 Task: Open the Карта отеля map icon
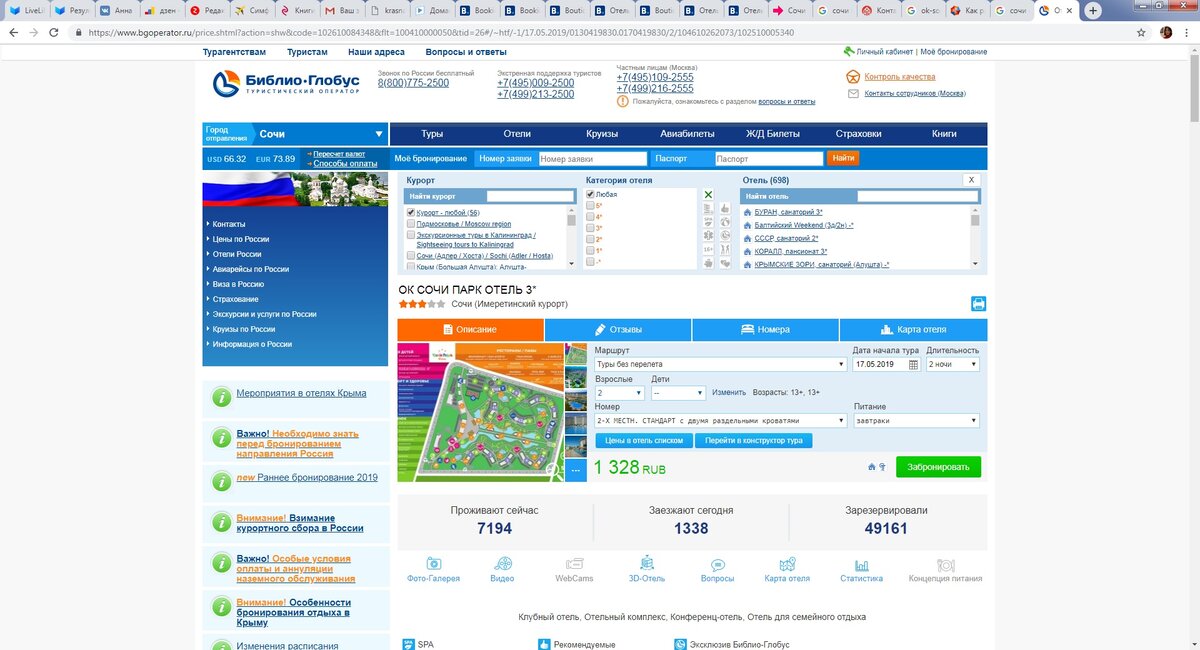[x=787, y=564]
